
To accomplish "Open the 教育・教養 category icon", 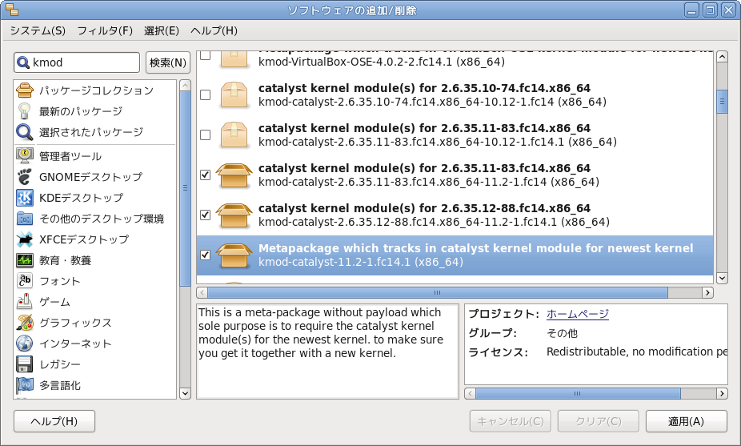I will [25, 260].
